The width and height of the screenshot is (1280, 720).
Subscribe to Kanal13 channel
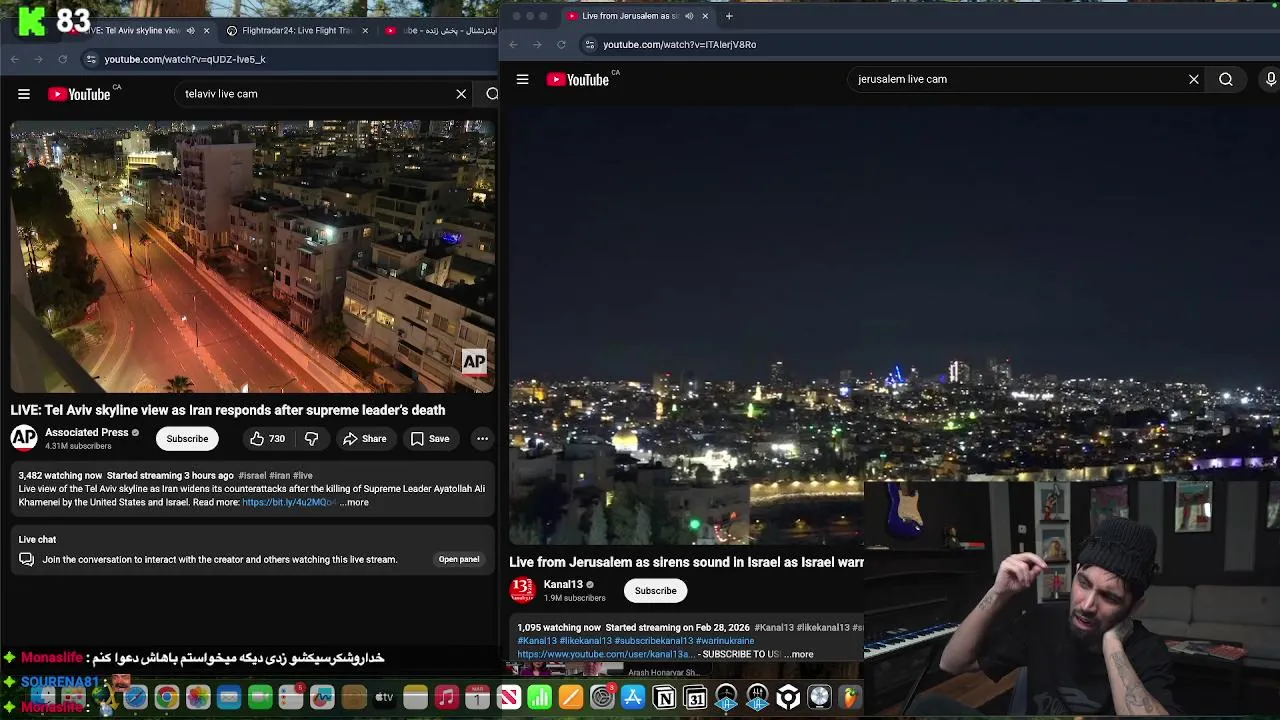(655, 590)
